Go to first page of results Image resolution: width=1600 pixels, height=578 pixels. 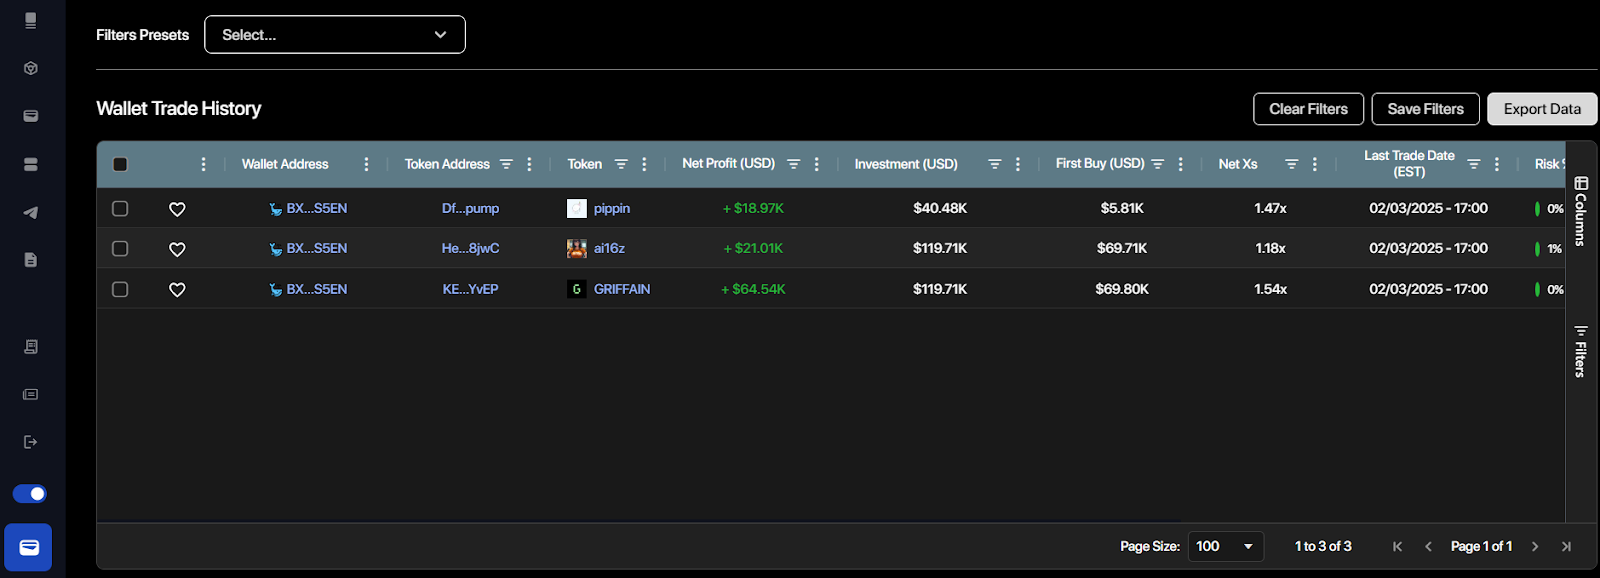(x=1398, y=546)
